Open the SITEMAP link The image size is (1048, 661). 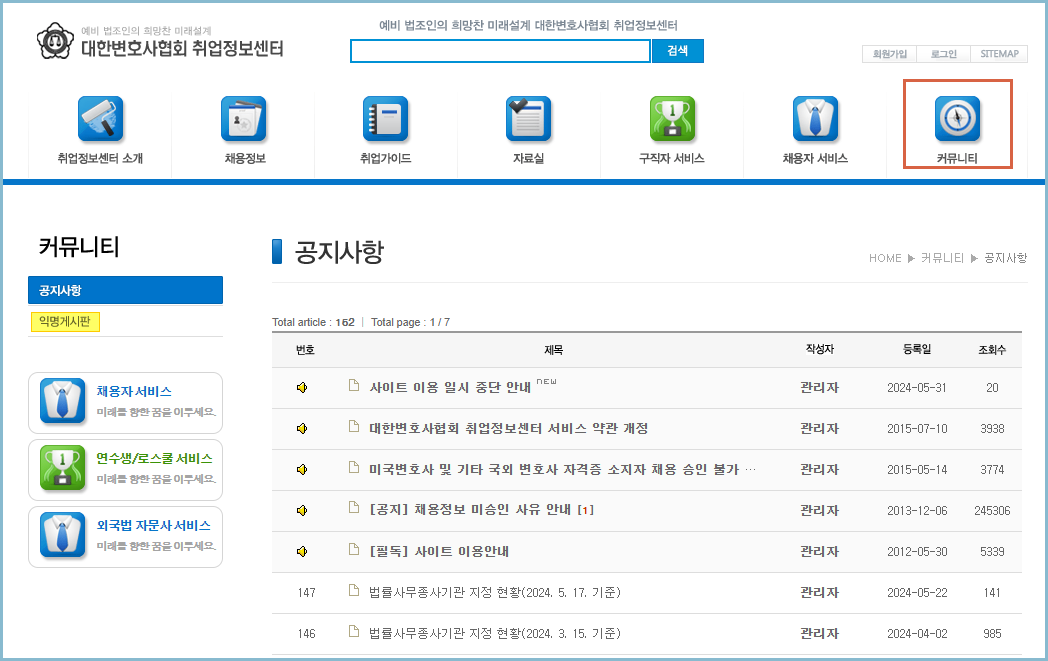[999, 54]
